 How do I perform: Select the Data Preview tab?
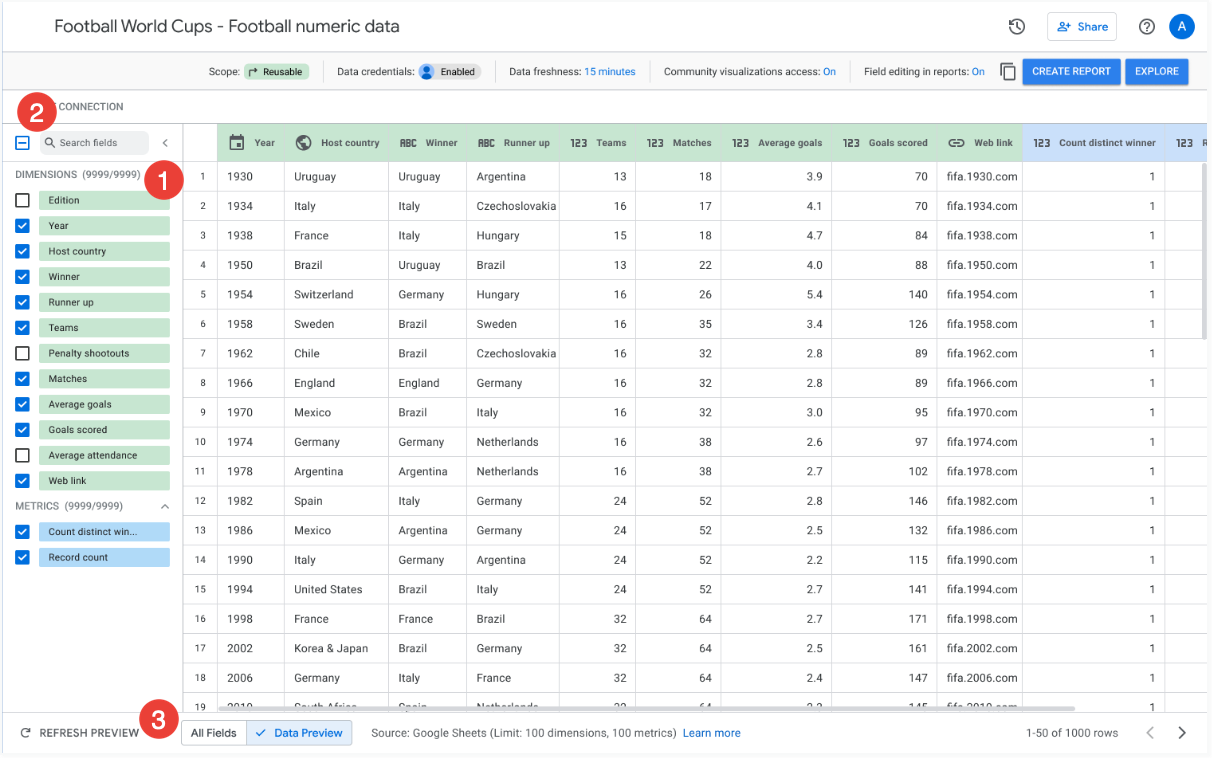click(x=299, y=733)
